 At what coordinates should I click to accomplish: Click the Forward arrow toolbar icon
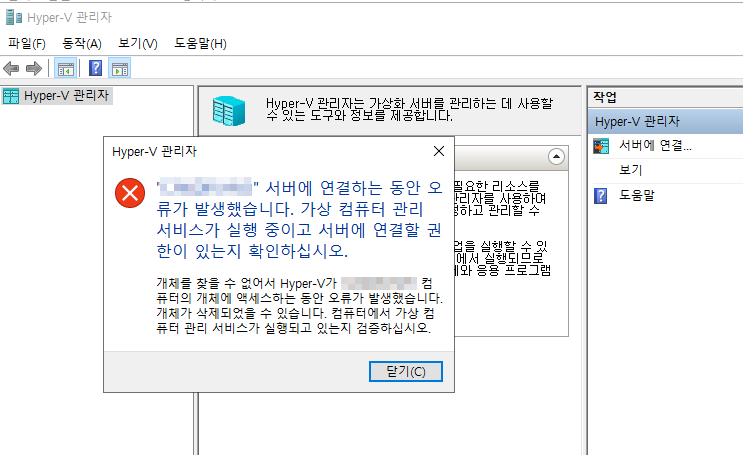coord(34,69)
